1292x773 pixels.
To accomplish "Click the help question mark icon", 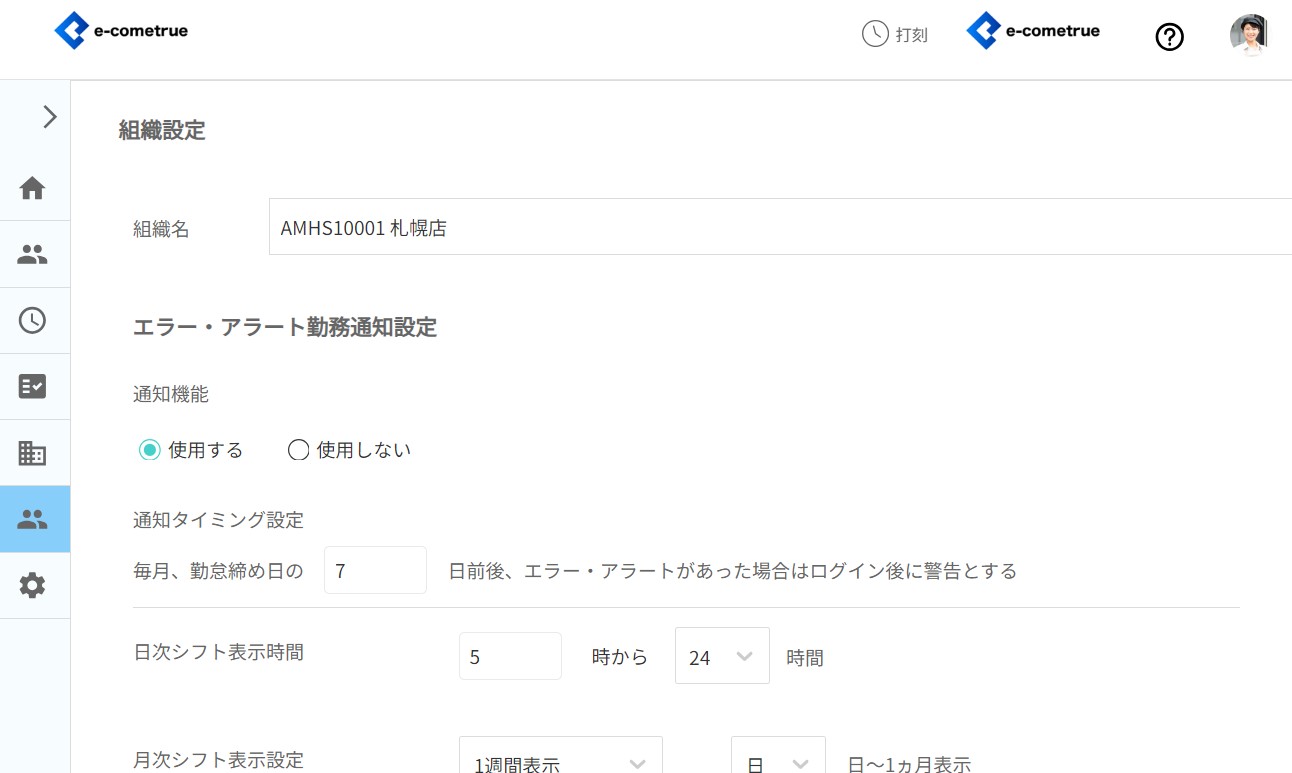I will [1169, 37].
